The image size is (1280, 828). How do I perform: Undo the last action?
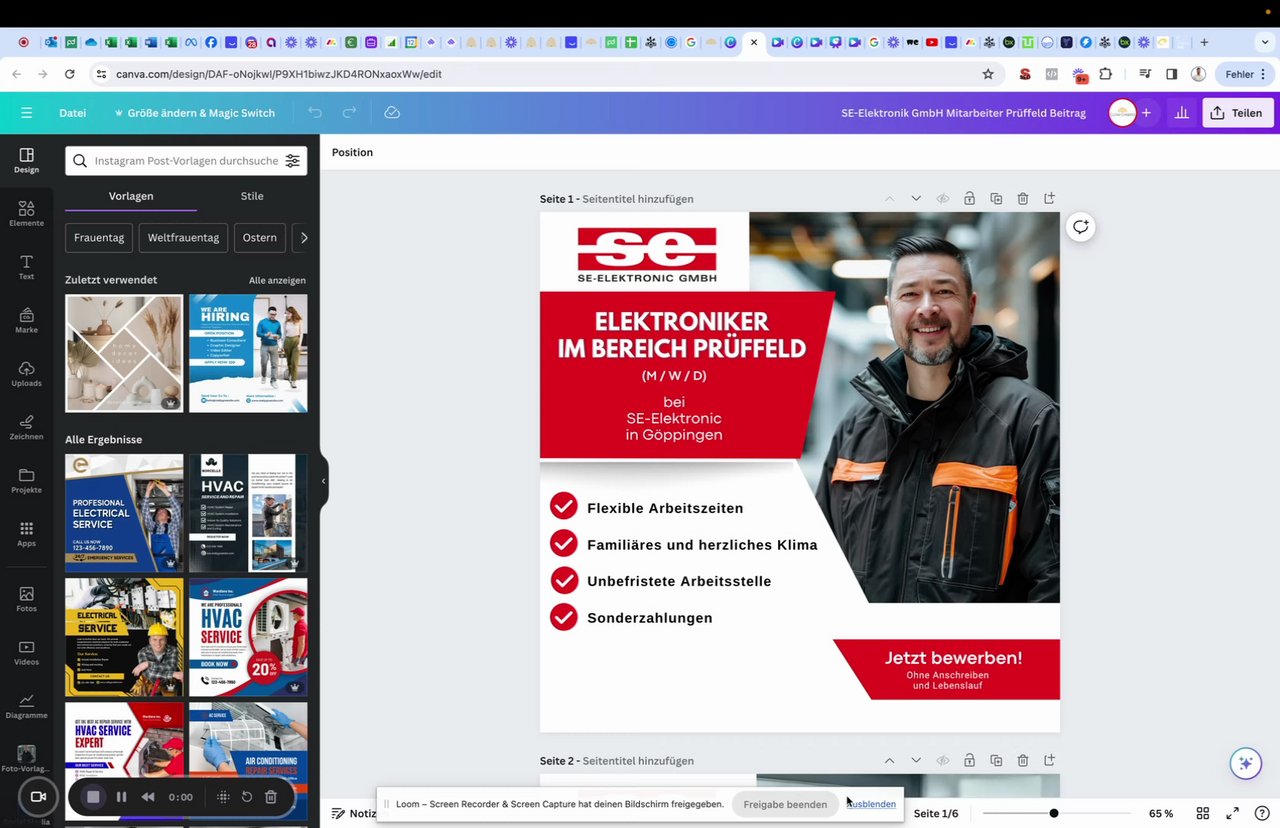(315, 113)
